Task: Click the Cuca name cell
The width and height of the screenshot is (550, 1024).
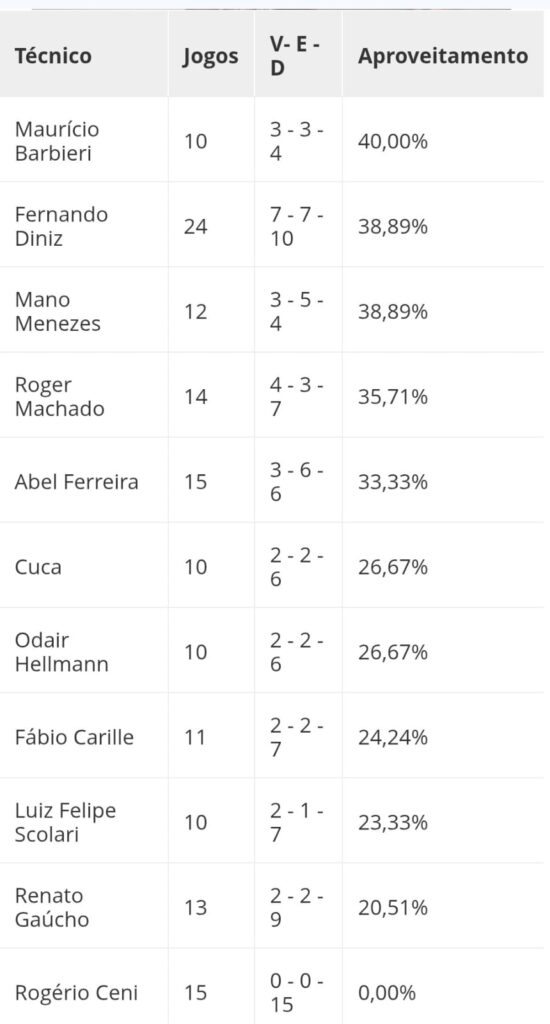Action: pyautogui.click(x=38, y=567)
